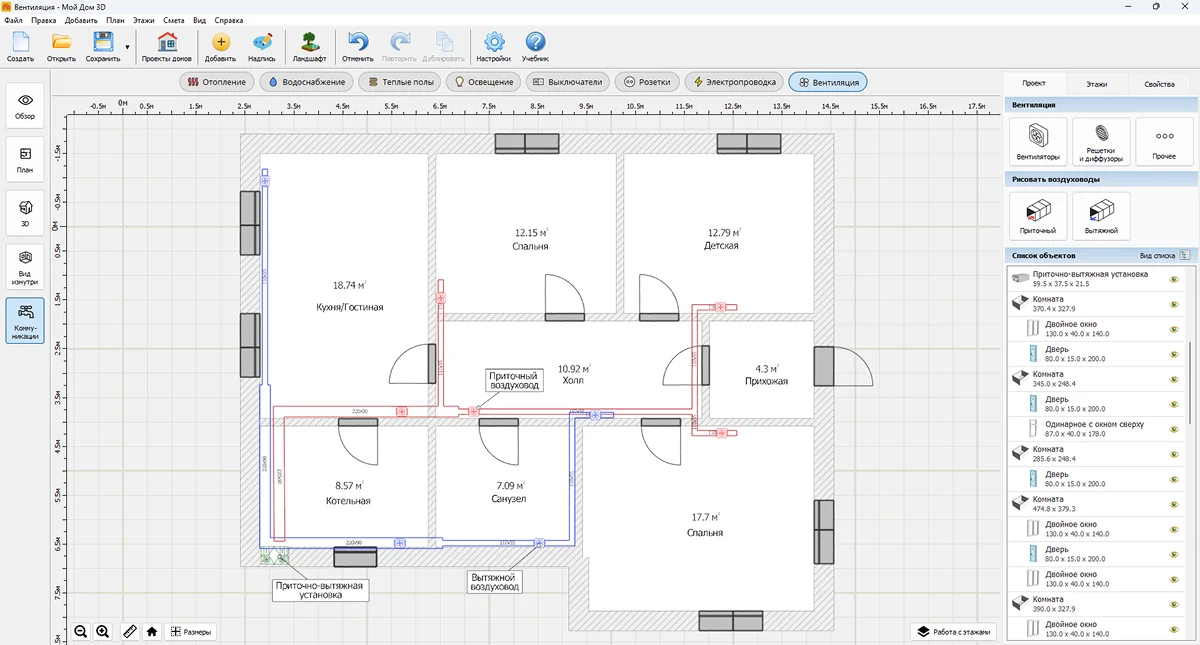Open the Работа с этажами panel
1200x645 pixels.
tap(954, 632)
